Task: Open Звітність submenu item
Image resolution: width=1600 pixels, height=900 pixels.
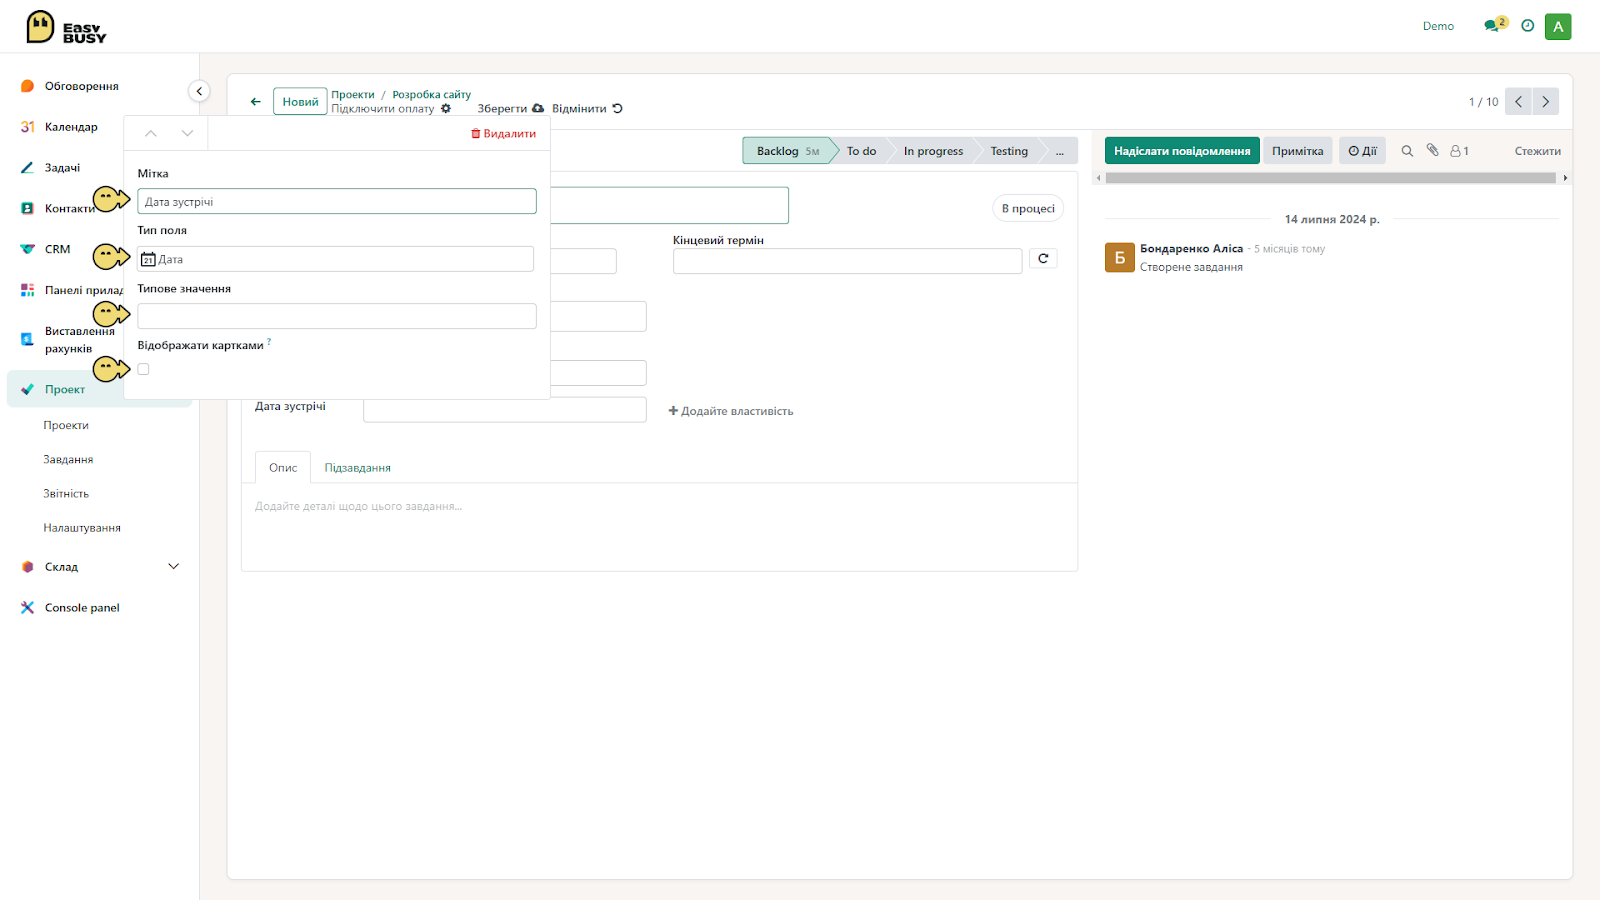Action: click(x=66, y=494)
